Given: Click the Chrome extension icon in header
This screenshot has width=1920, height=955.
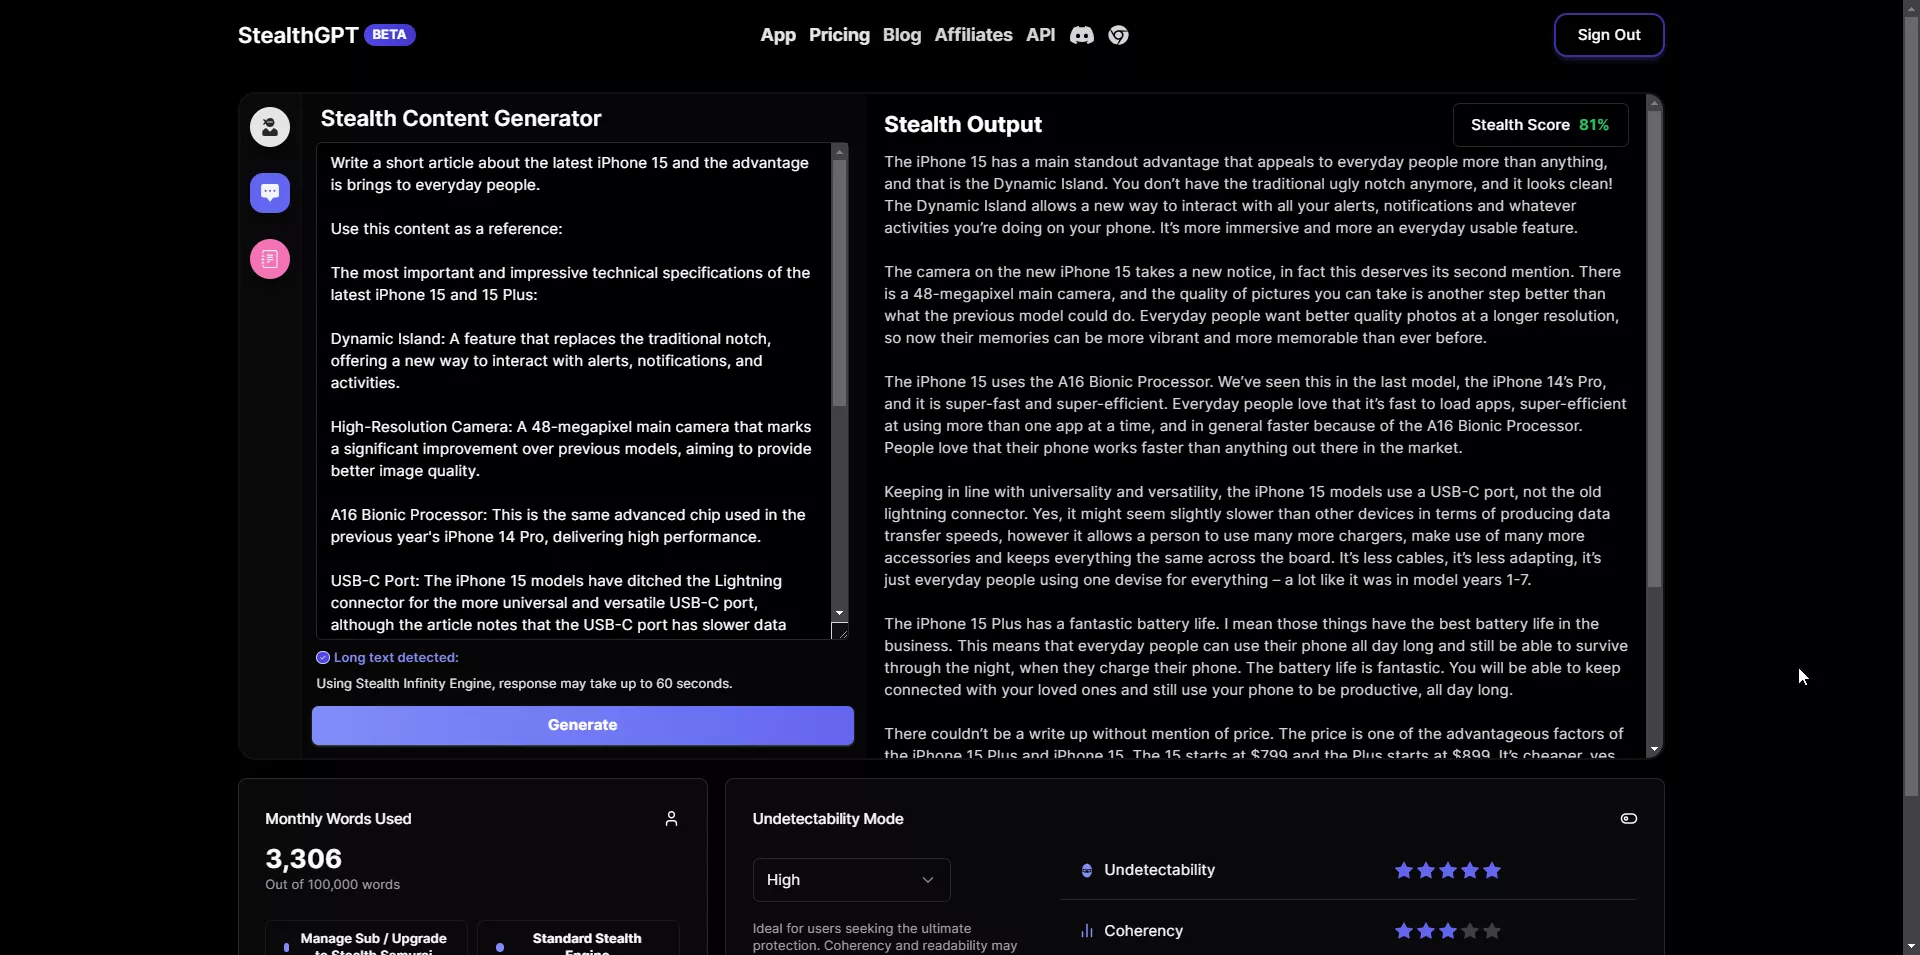Looking at the screenshot, I should [x=1119, y=35].
